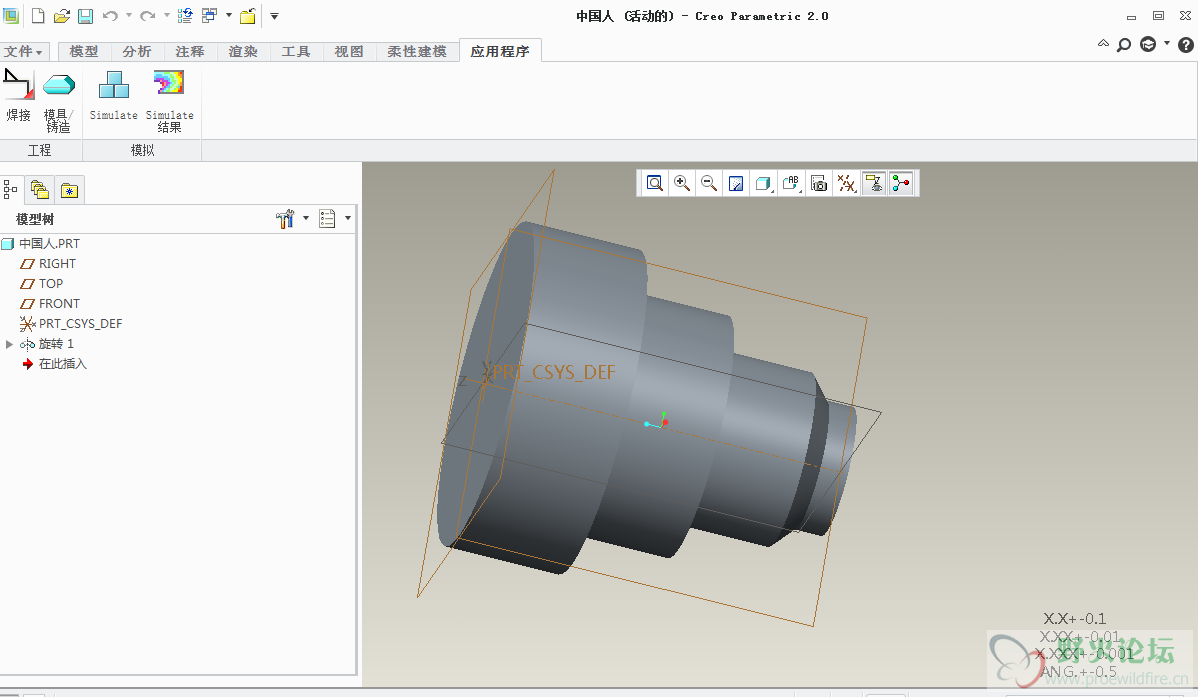Image resolution: width=1198 pixels, height=697 pixels.
Task: Click the 工程 group label
Action: pos(40,151)
